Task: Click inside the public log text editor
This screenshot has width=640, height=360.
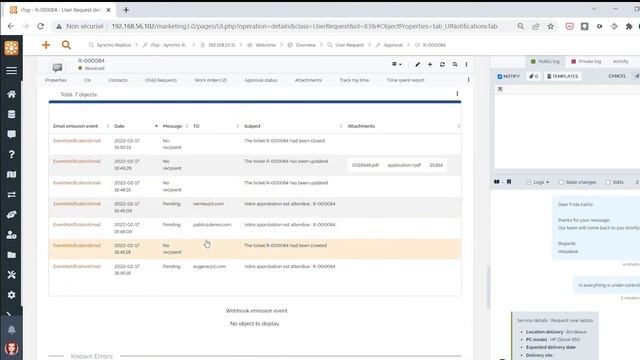Action: pyautogui.click(x=567, y=131)
